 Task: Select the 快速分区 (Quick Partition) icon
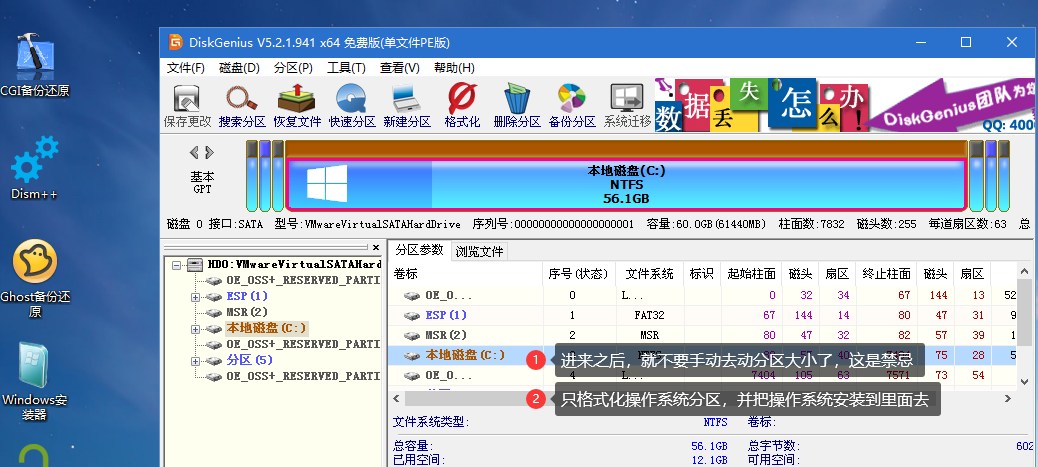pyautogui.click(x=352, y=106)
